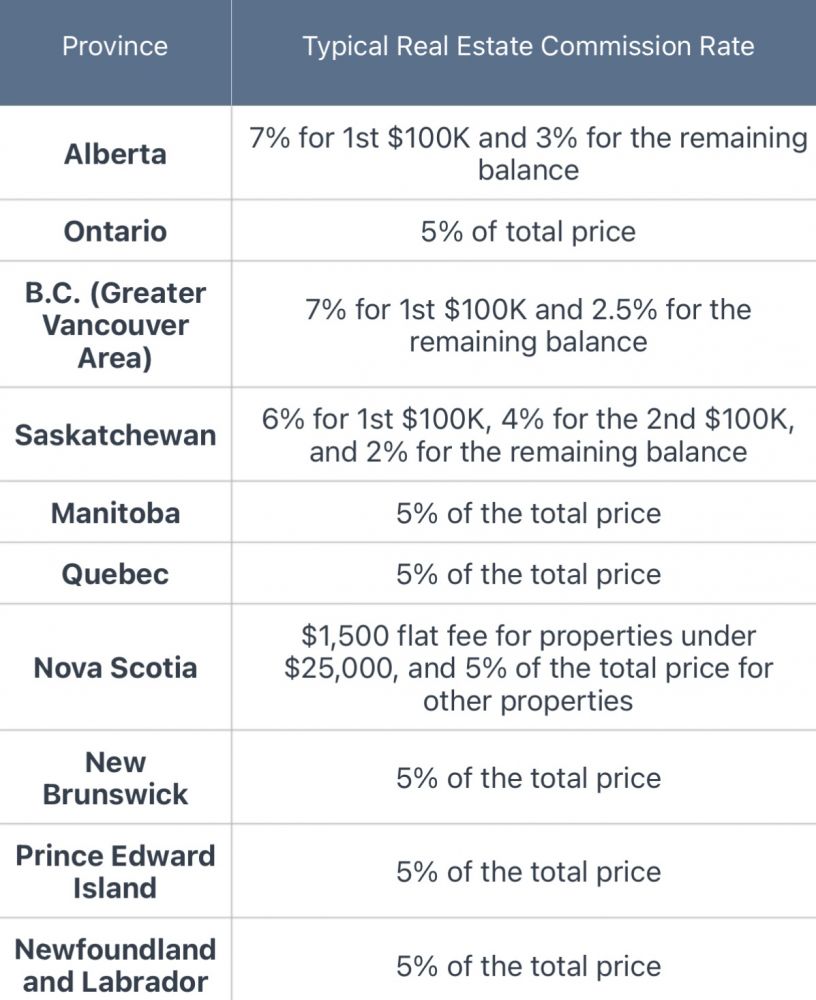This screenshot has width=816, height=1000.
Task: Click Quebec's 5% of the total price
Action: (x=528, y=575)
